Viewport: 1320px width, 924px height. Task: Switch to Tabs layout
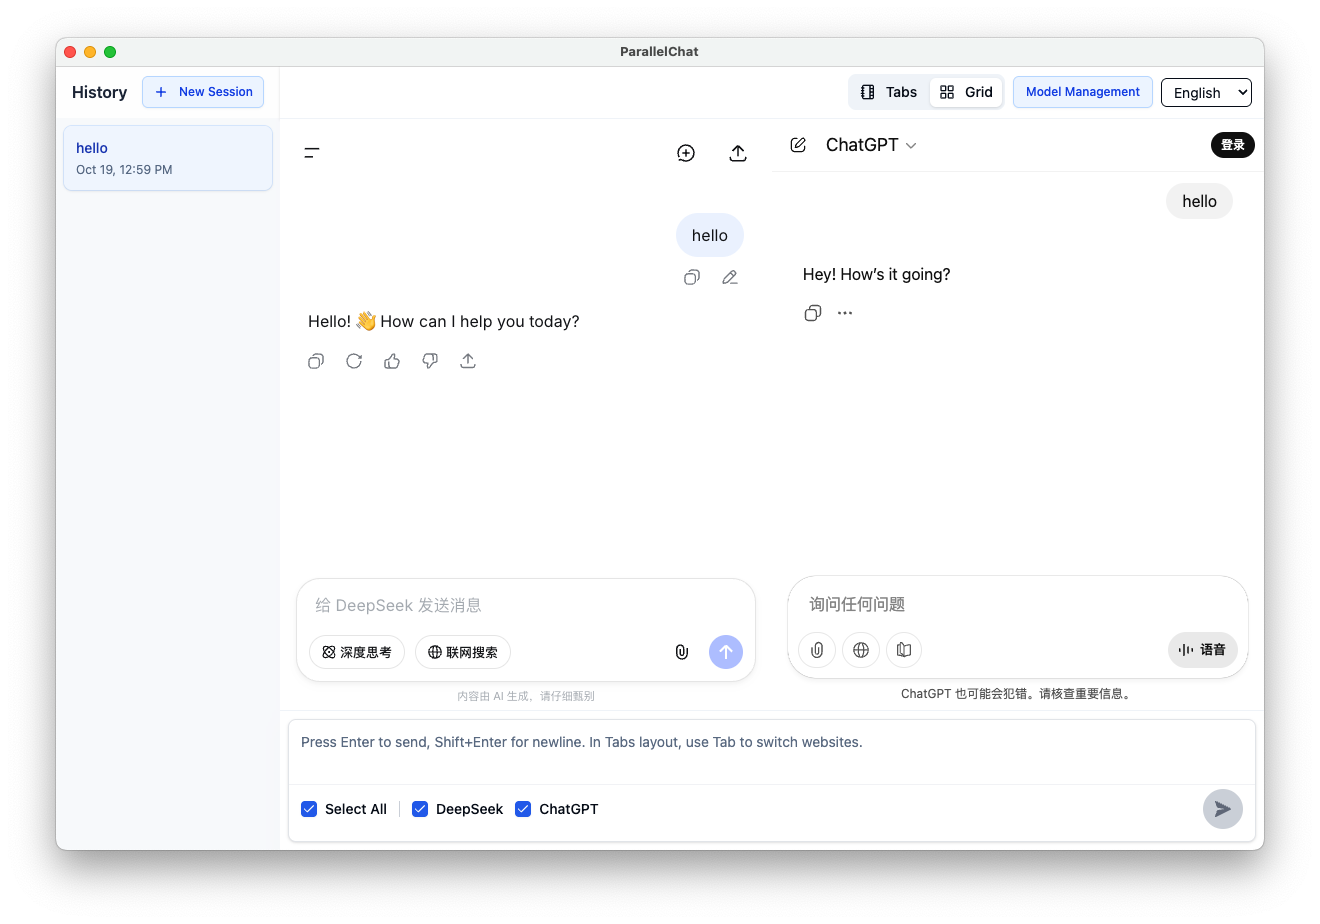point(889,92)
